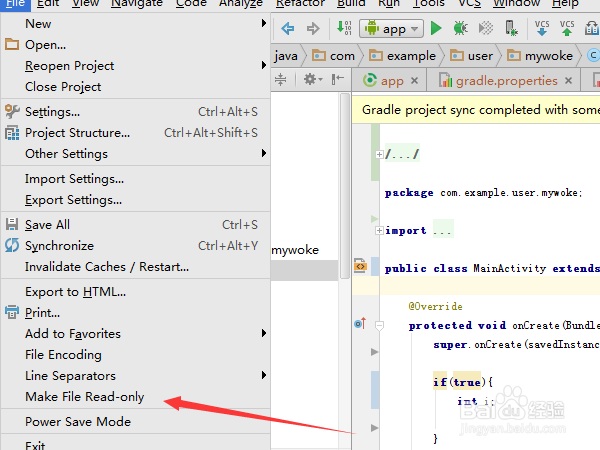Image resolution: width=600 pixels, height=450 pixels.
Task: Click VCS commit changes icon
Action: click(x=567, y=28)
